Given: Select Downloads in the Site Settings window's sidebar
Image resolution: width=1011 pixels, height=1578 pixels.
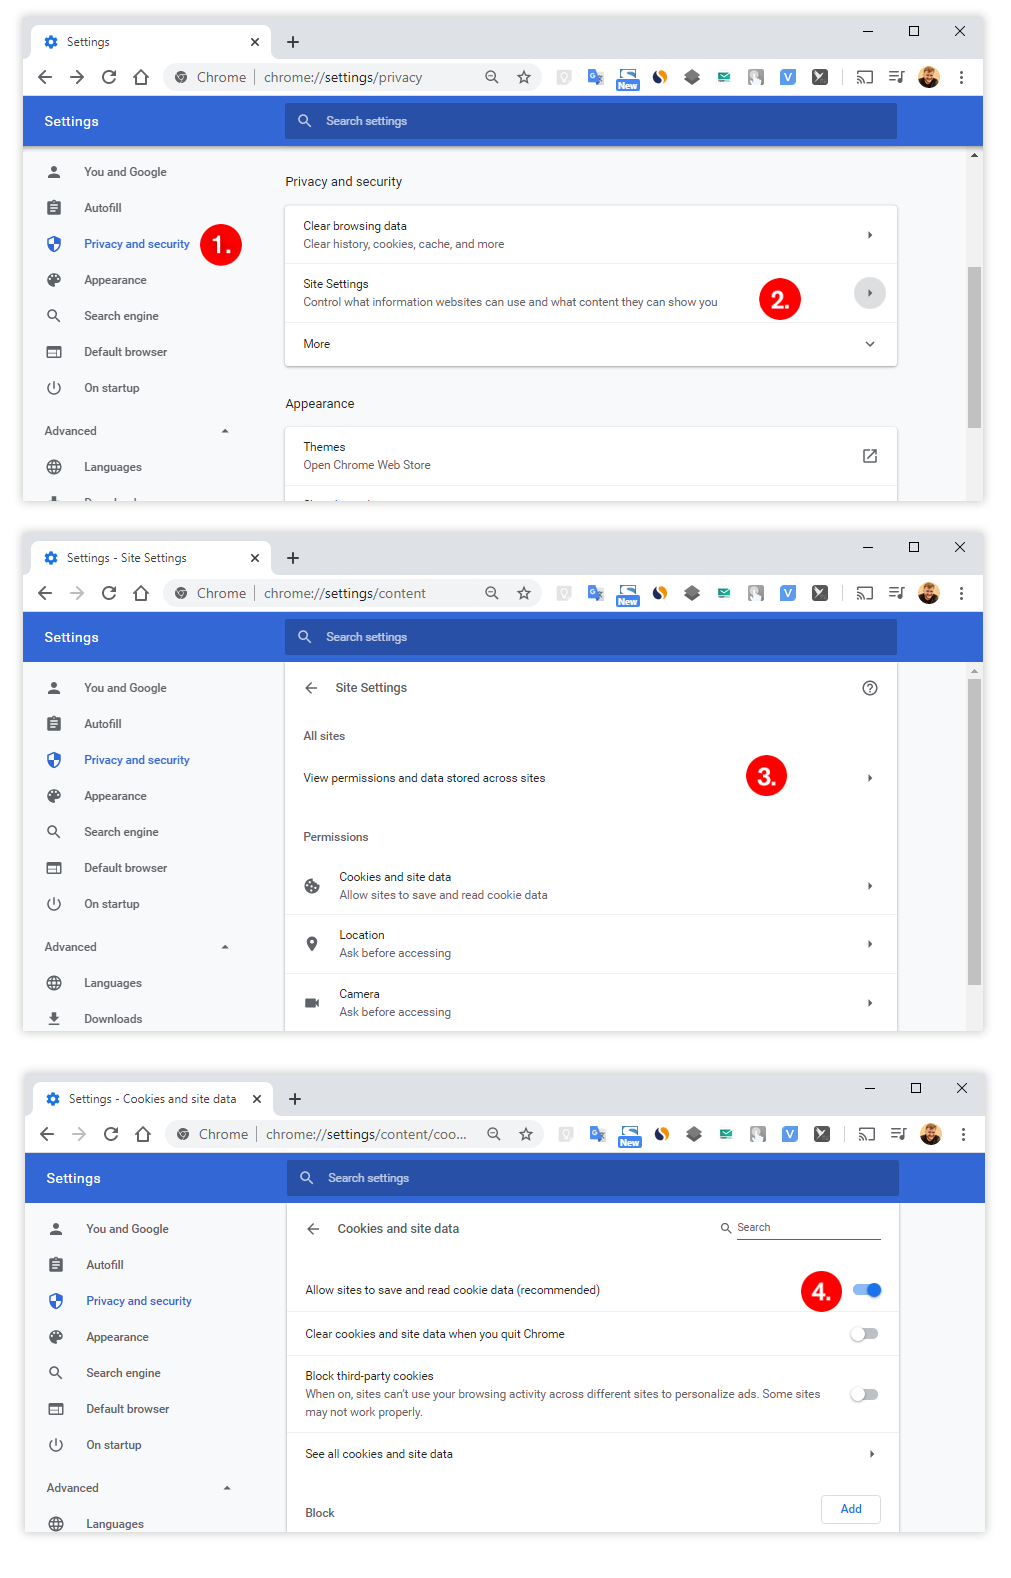Looking at the screenshot, I should click(x=113, y=1019).
